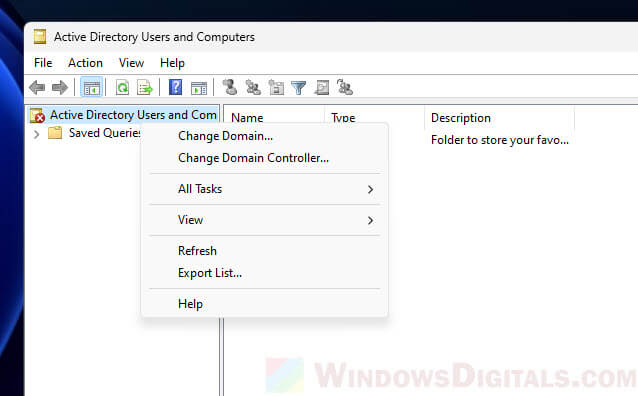Viewport: 638px width, 396px height.
Task: Open the All Tasks submenu
Action: tap(264, 189)
